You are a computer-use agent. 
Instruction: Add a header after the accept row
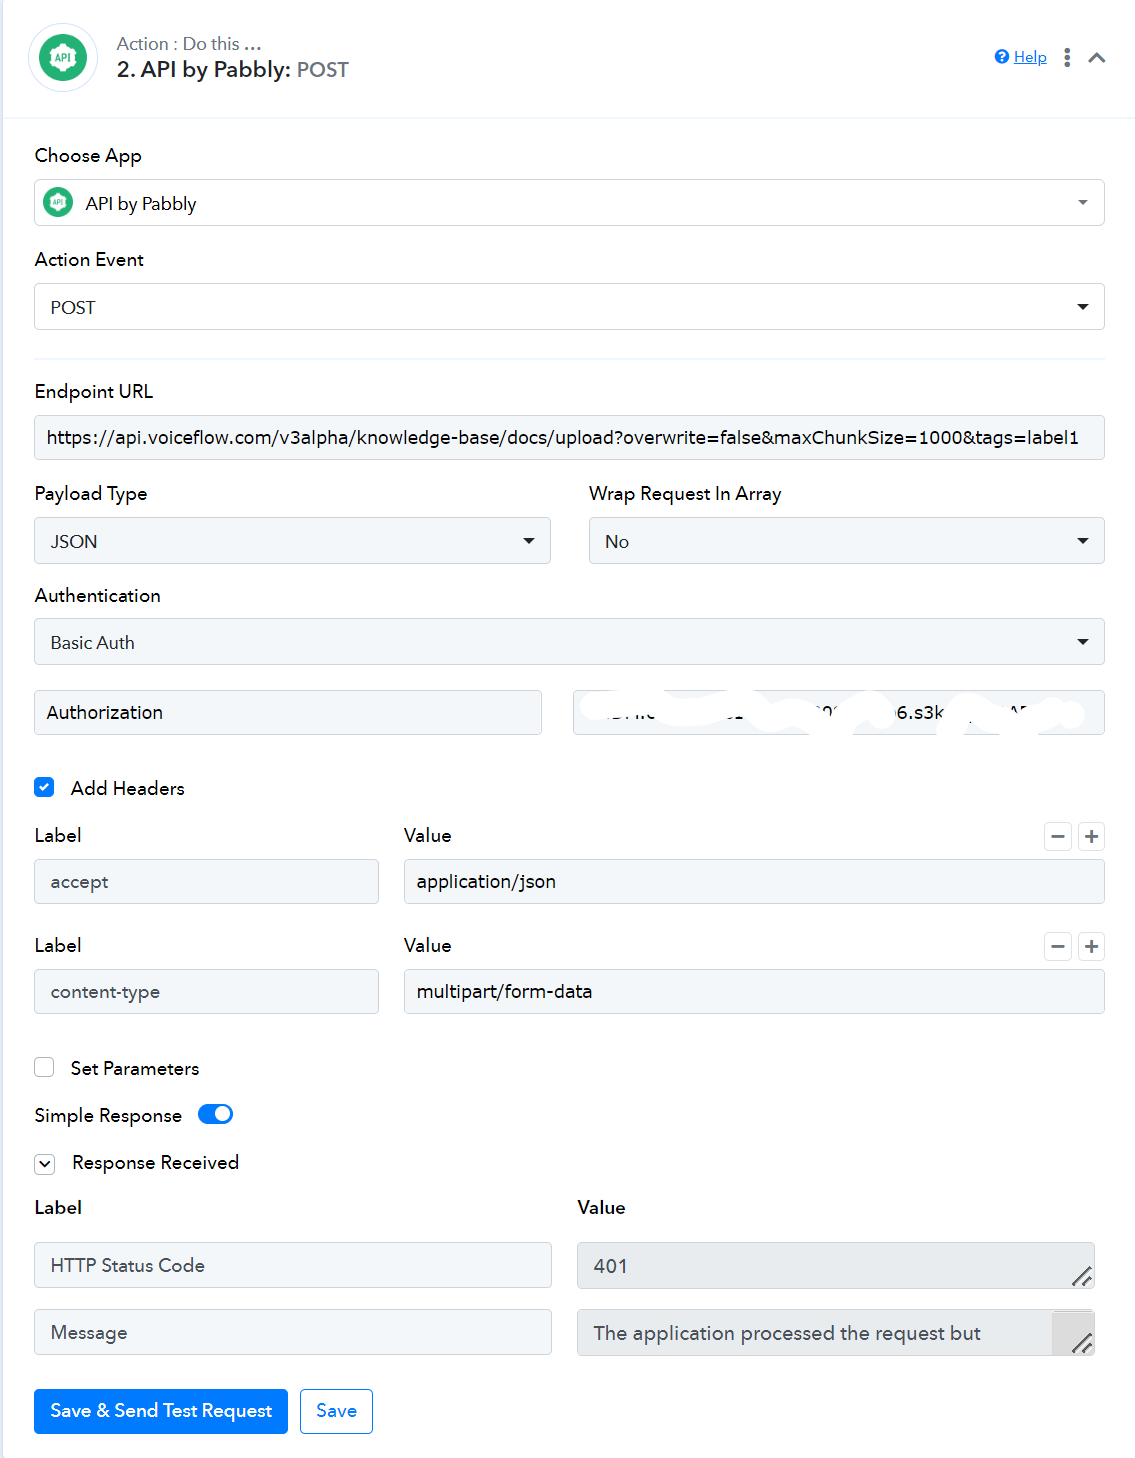coord(1092,836)
